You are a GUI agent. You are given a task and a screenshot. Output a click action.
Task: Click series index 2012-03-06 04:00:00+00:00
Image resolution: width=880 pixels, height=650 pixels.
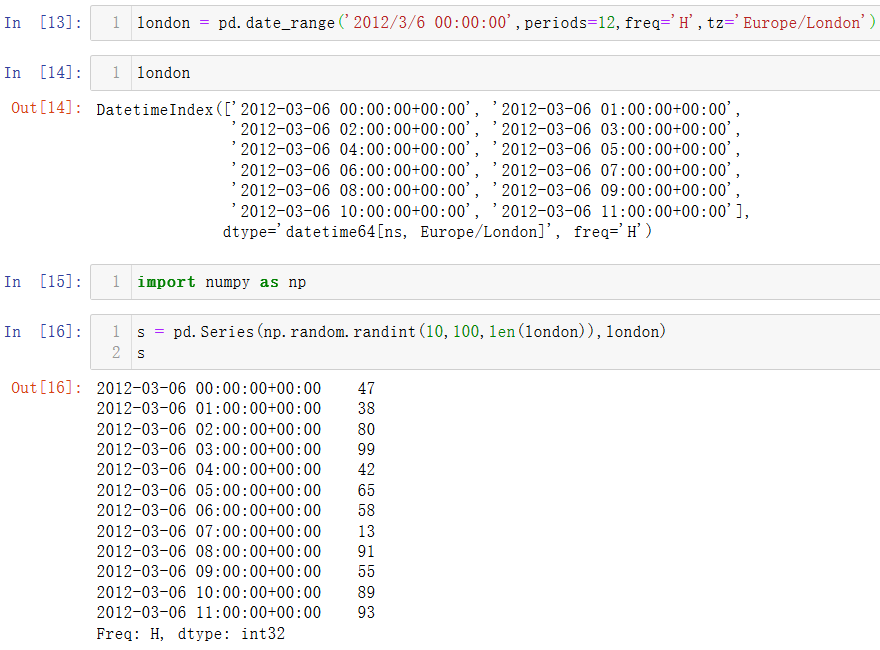(209, 469)
